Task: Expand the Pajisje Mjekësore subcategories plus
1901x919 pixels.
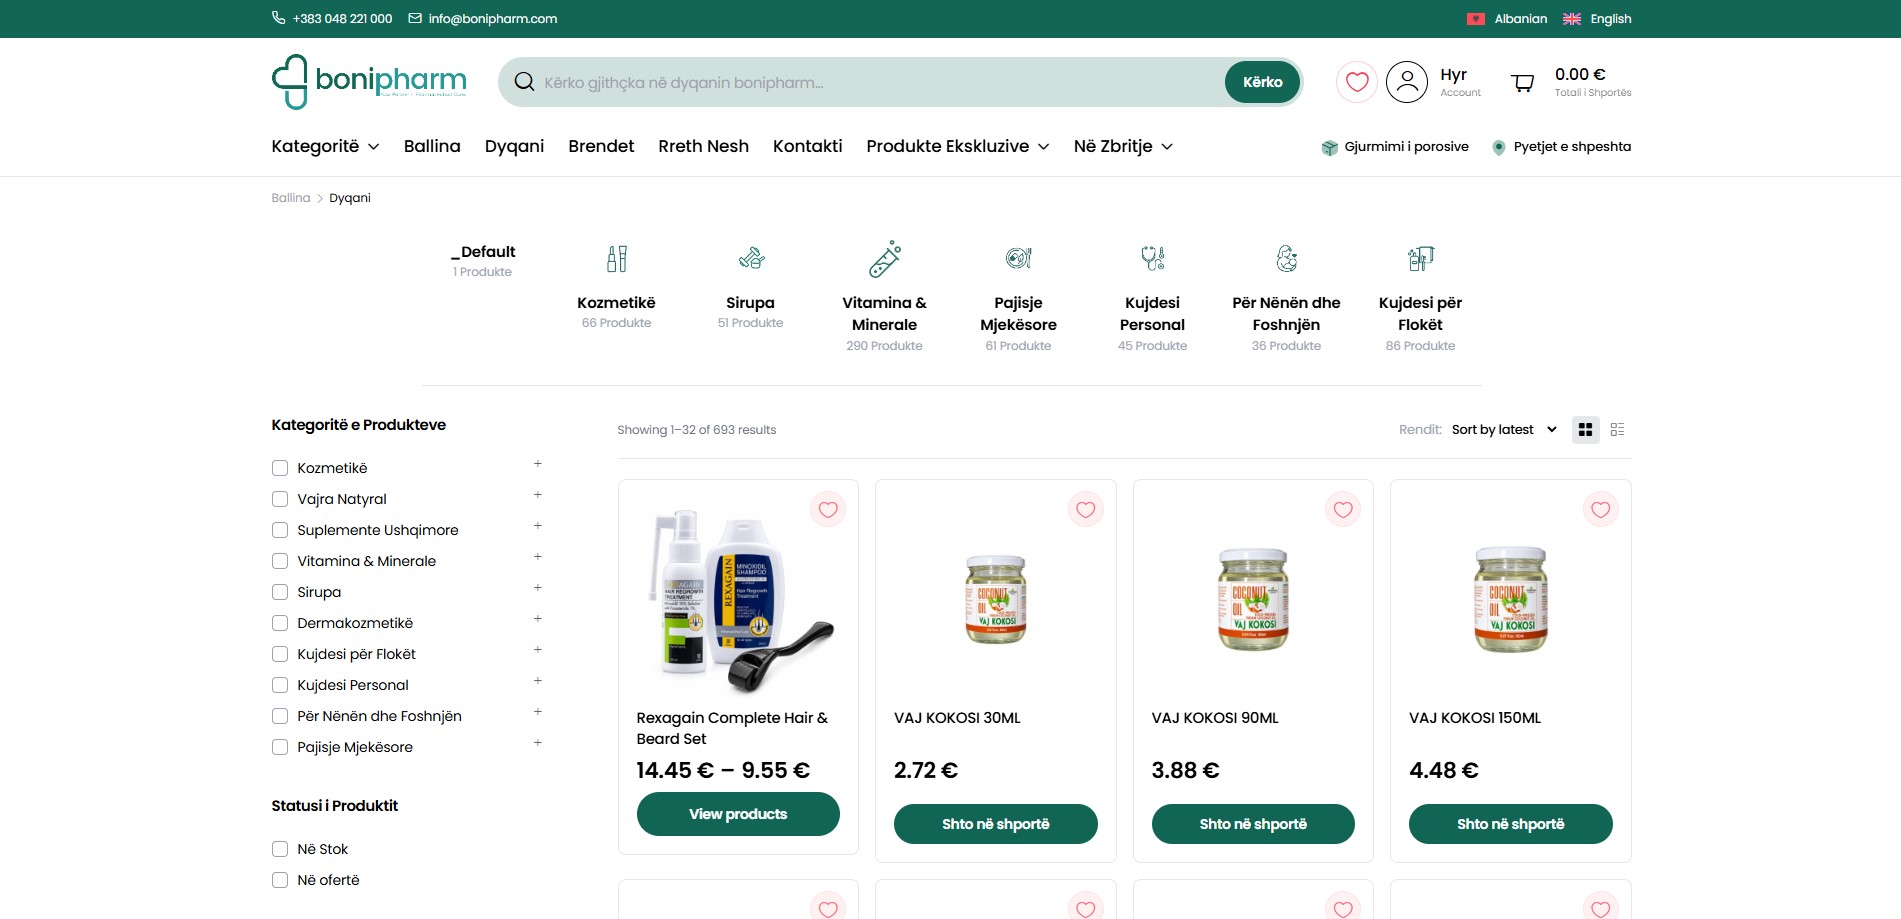Action: coord(537,743)
